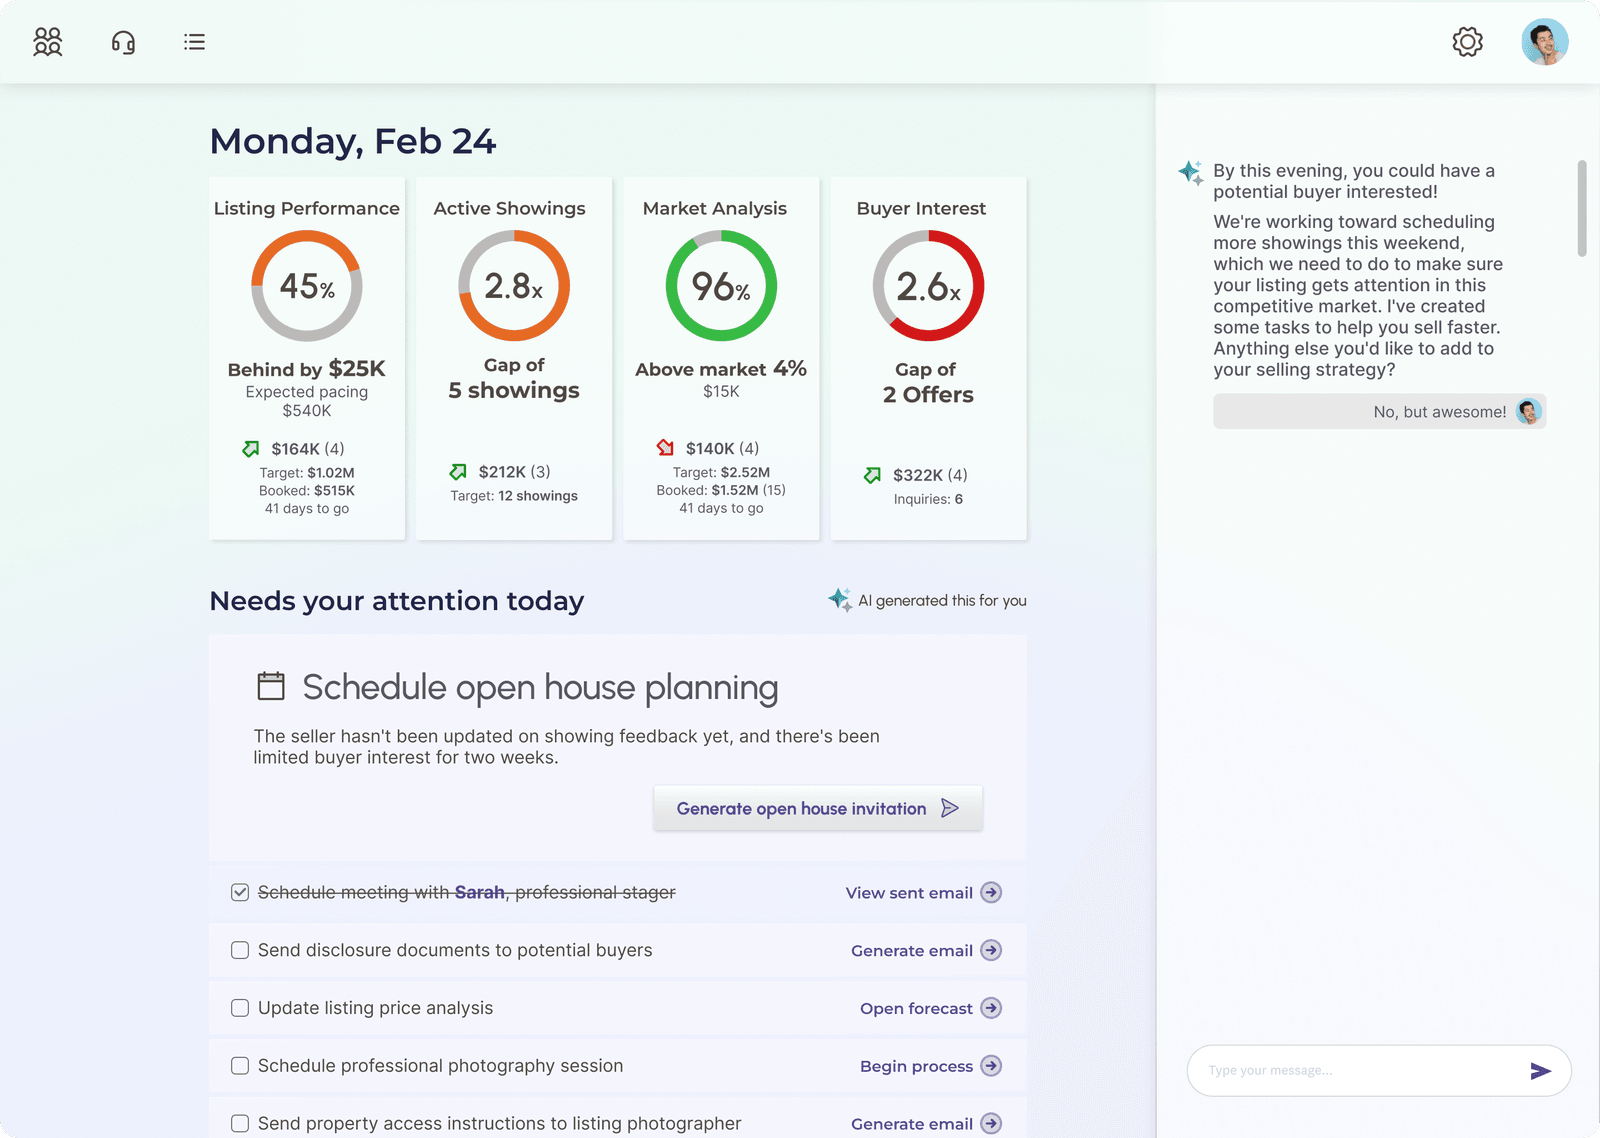Open the headset support icon
Screen dimensions: 1600x1138
coord(123,42)
